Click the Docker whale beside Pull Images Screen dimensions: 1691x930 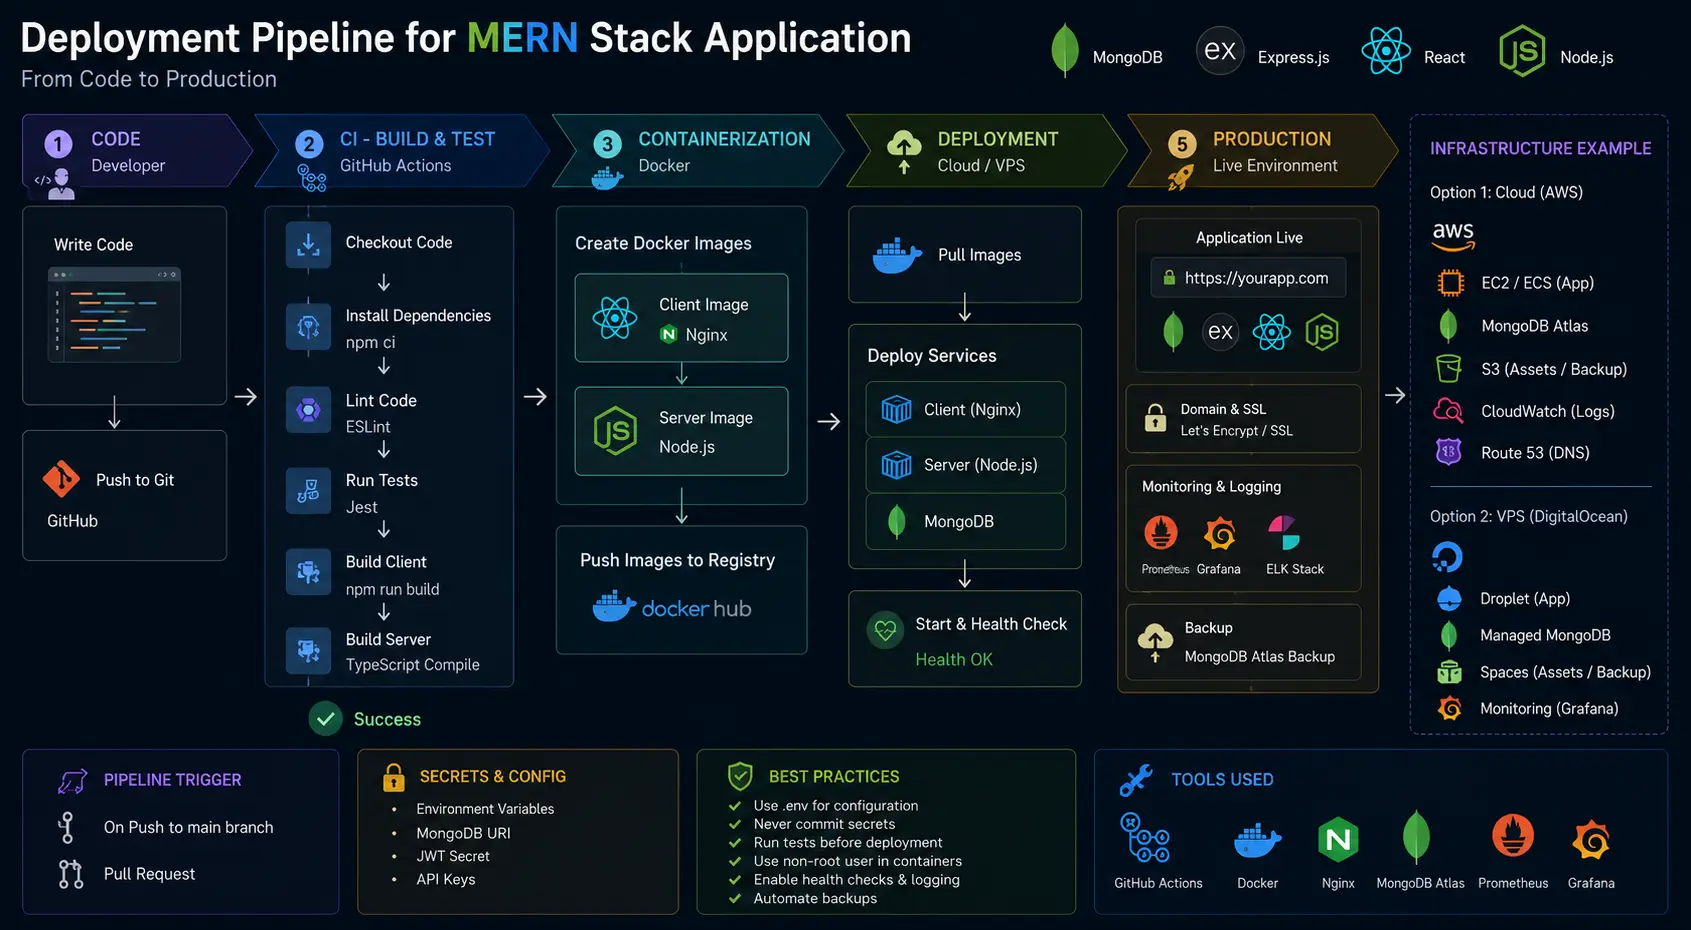tap(896, 256)
